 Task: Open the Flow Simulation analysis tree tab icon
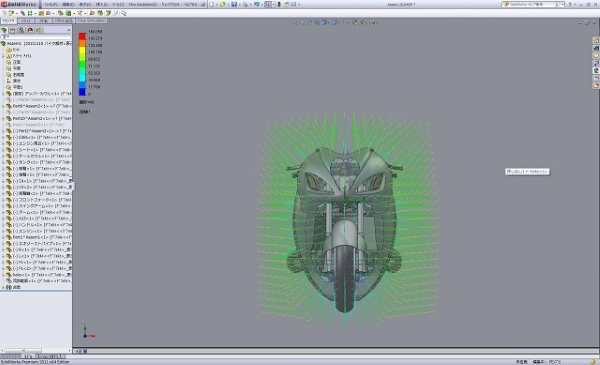(x=39, y=30)
